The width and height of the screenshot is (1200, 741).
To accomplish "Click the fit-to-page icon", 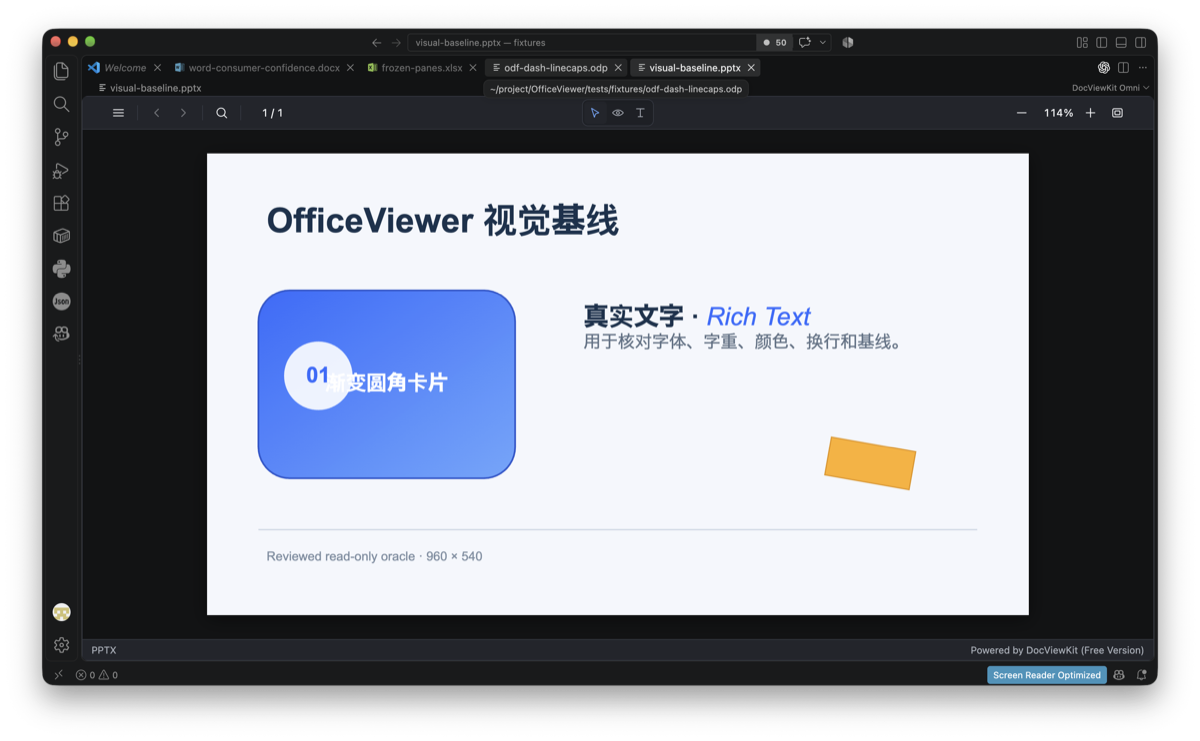I will click(1117, 113).
